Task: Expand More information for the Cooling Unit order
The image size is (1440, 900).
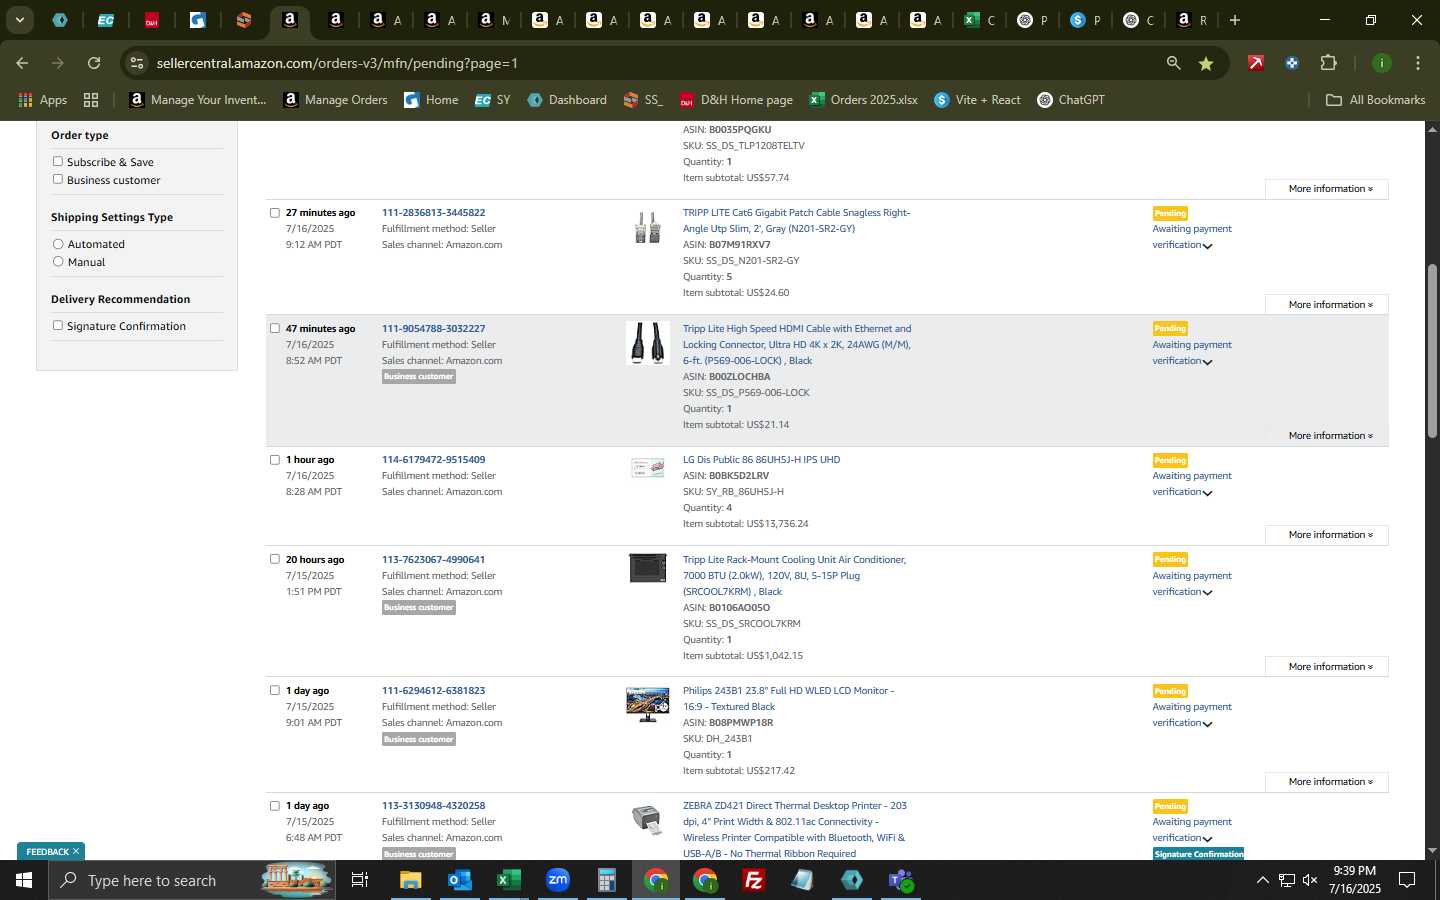Action: (1327, 666)
